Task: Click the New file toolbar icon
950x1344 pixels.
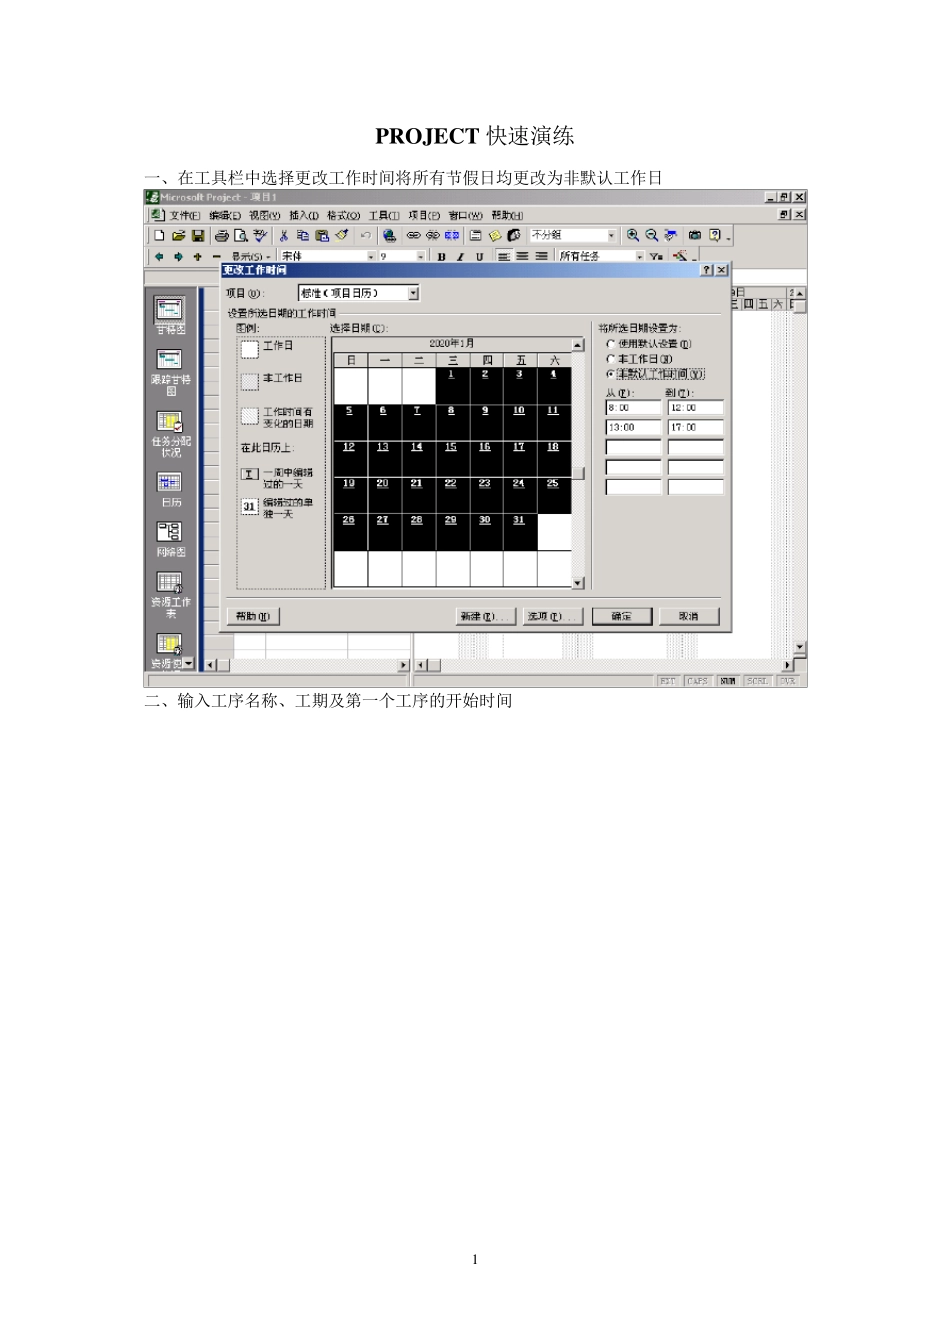Action: pos(159,235)
